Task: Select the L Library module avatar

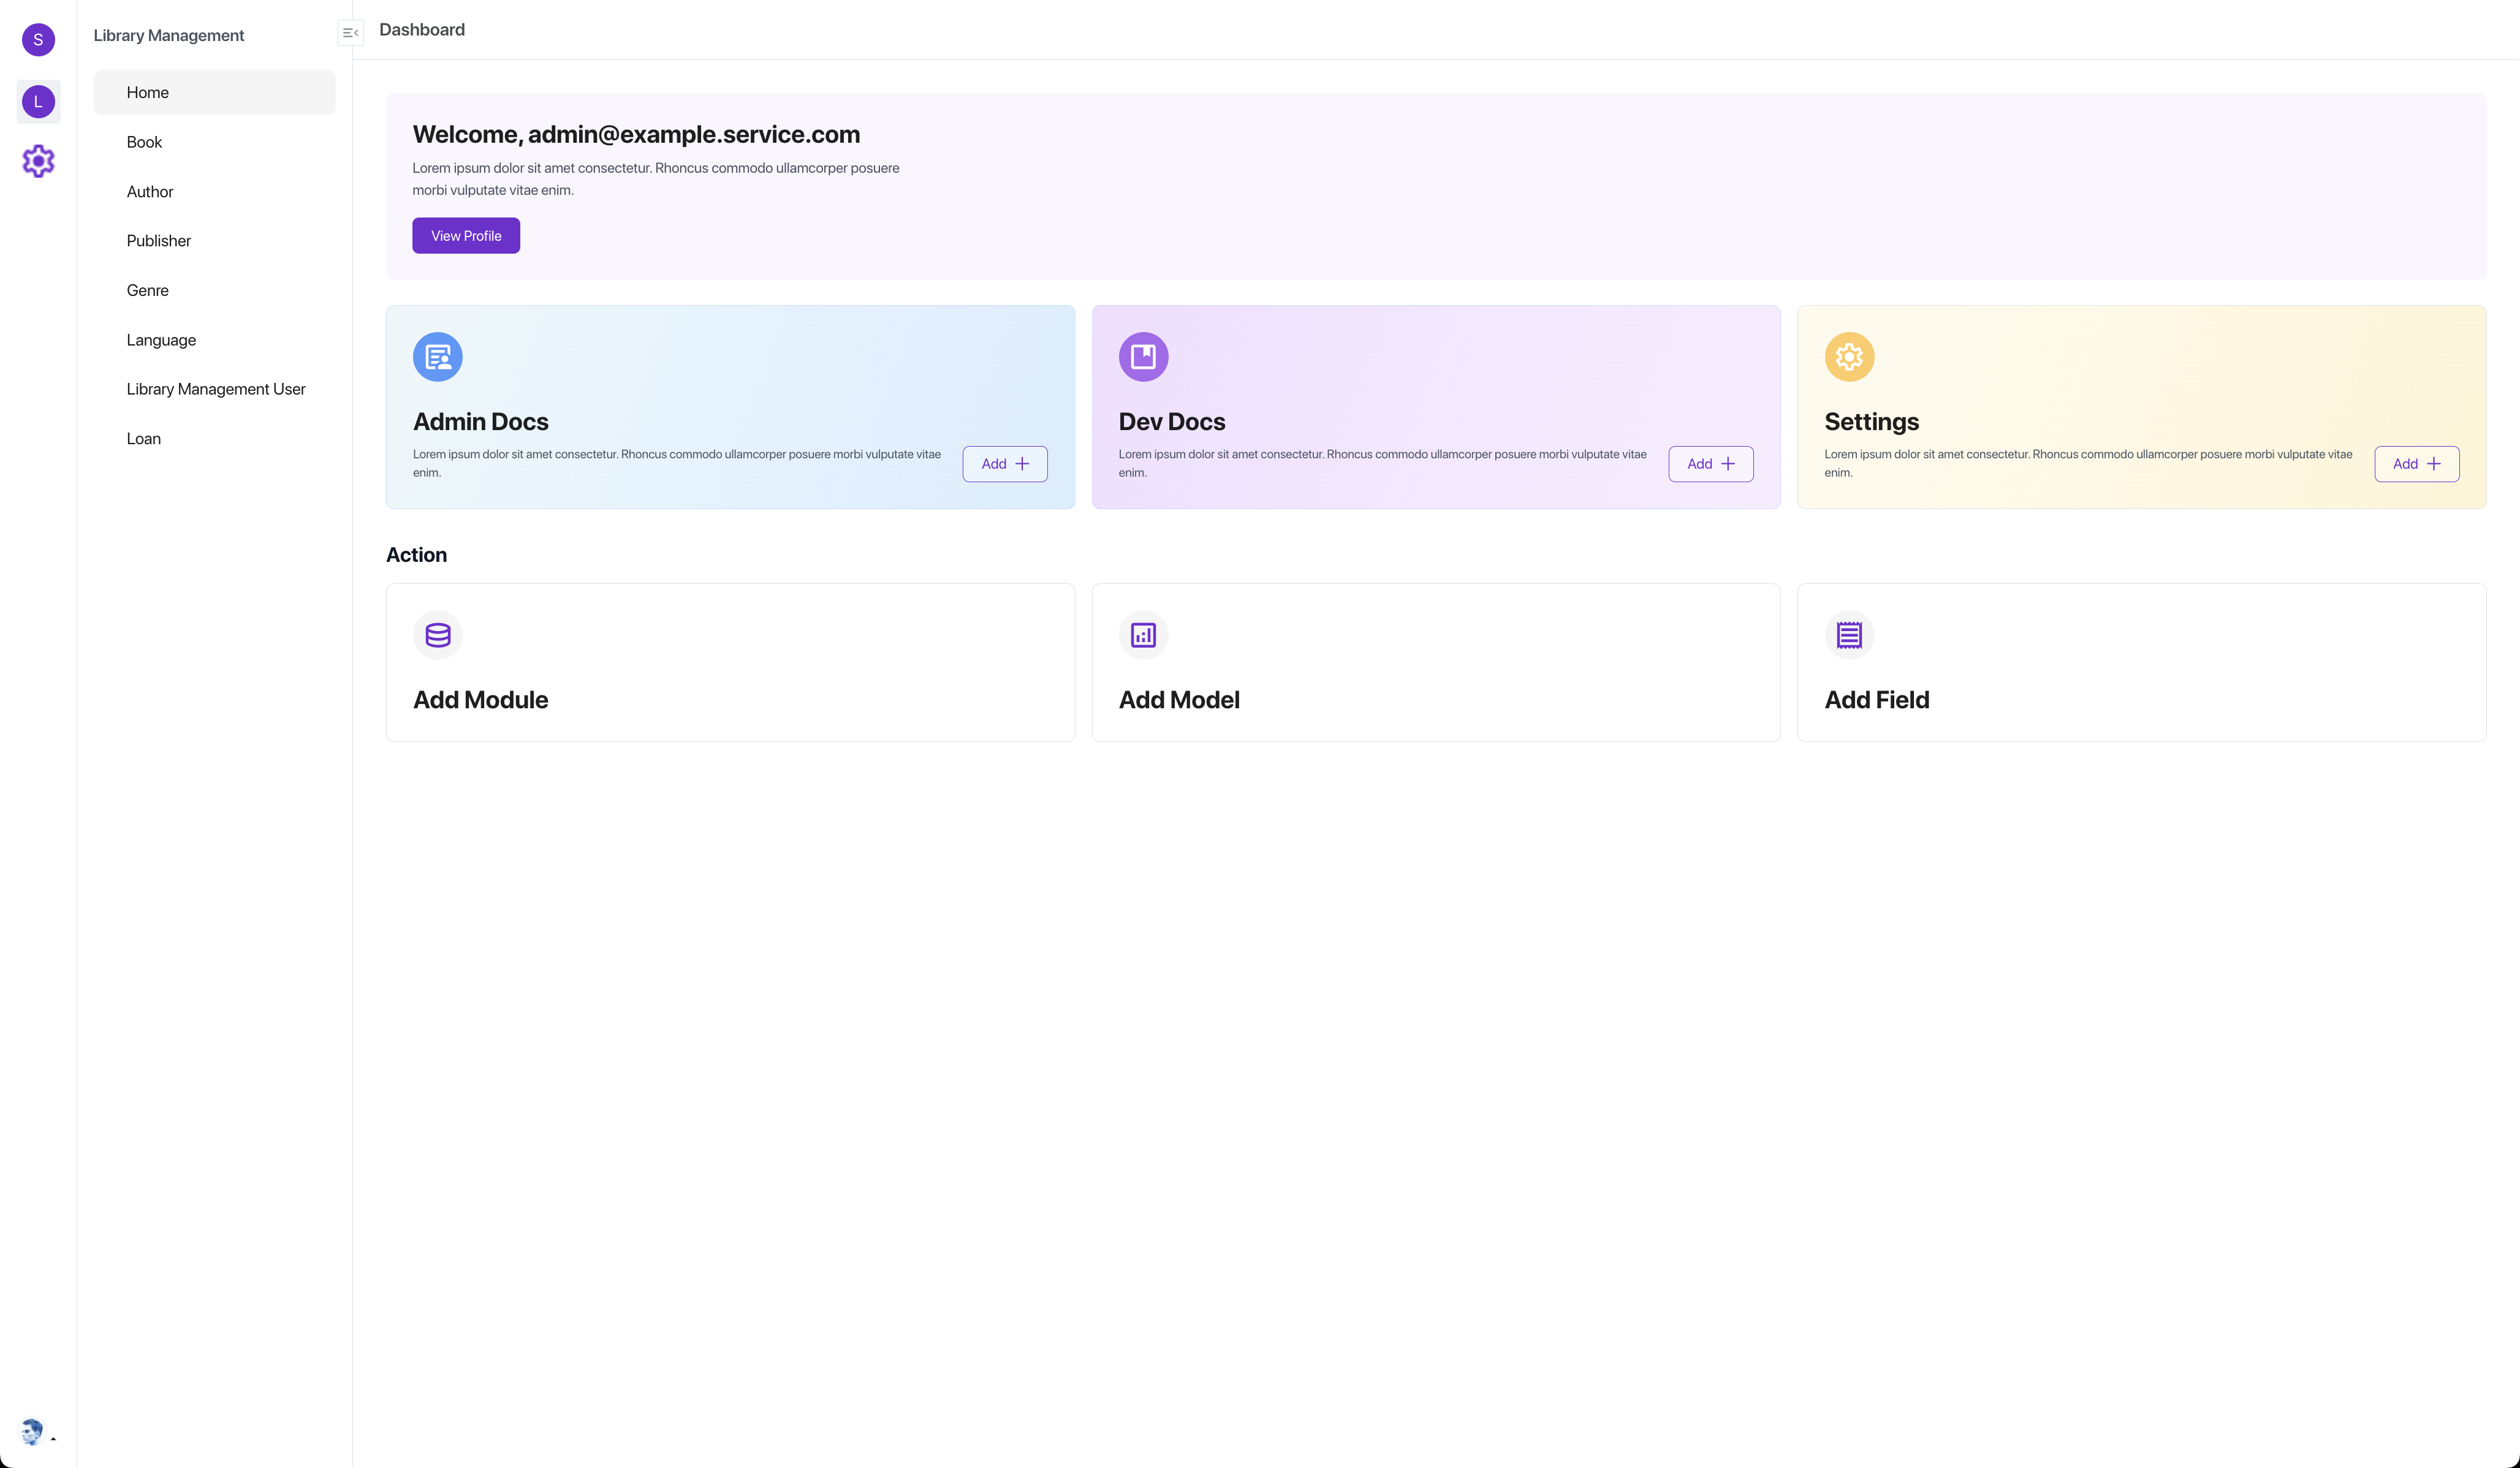Action: [x=38, y=101]
